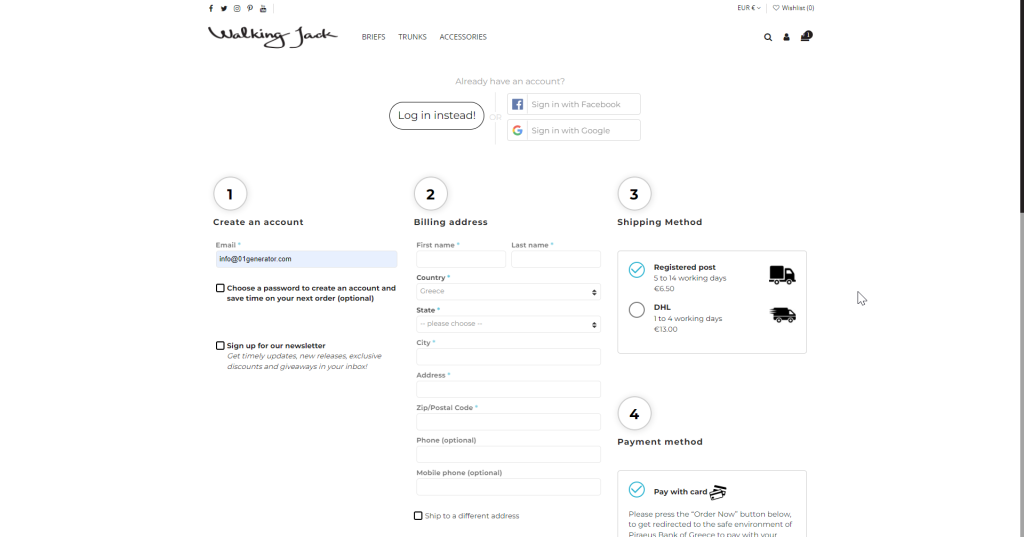
Task: Open the State dropdown
Action: (508, 324)
